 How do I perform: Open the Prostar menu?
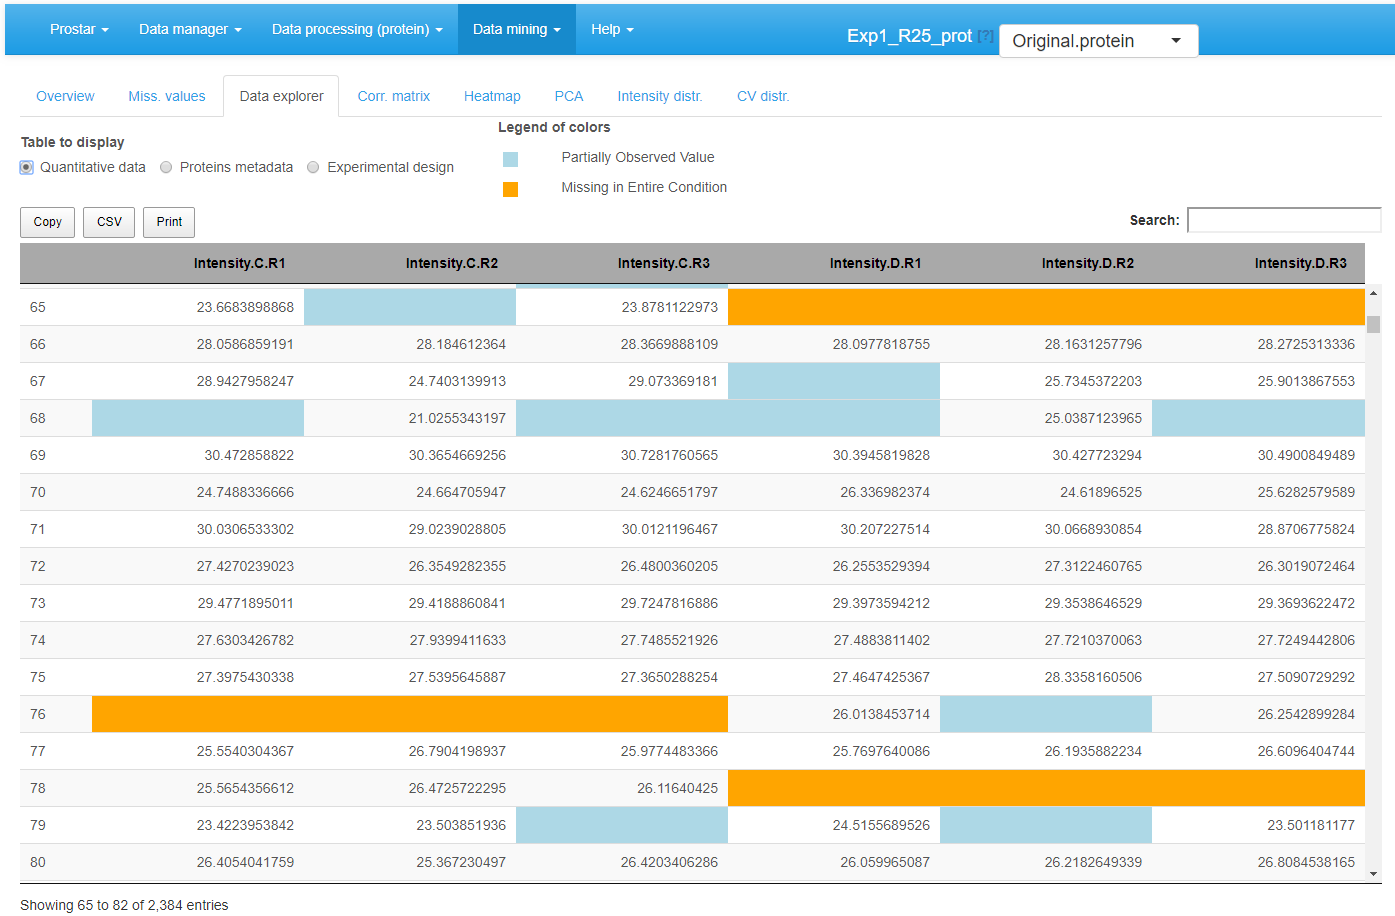click(x=78, y=29)
